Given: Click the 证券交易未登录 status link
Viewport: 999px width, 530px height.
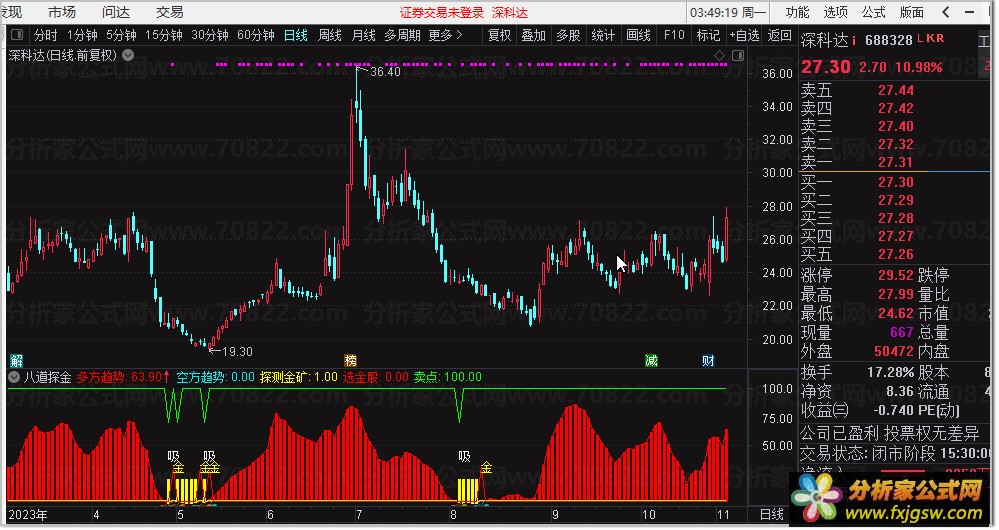Looking at the screenshot, I should pos(442,13).
